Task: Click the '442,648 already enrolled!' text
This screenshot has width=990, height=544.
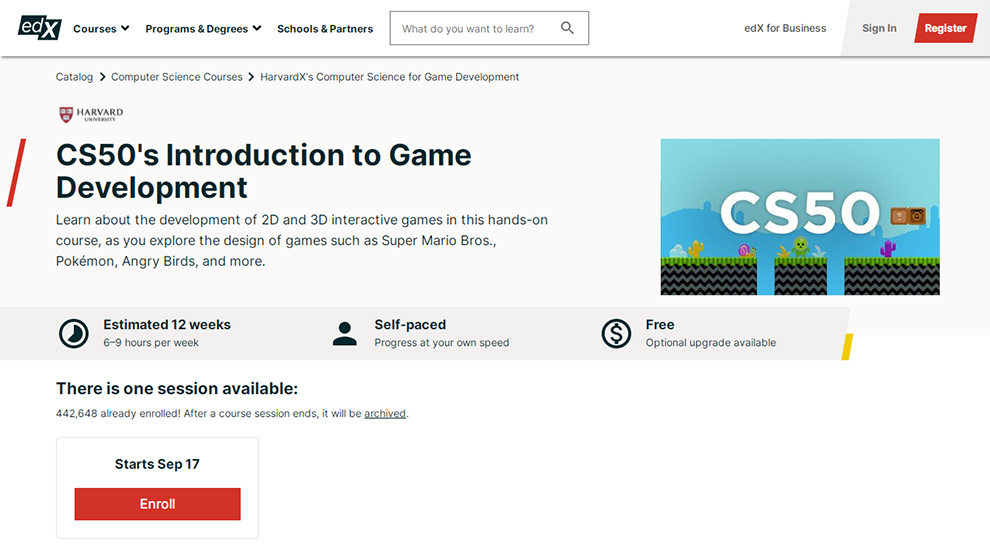Action: coord(118,413)
